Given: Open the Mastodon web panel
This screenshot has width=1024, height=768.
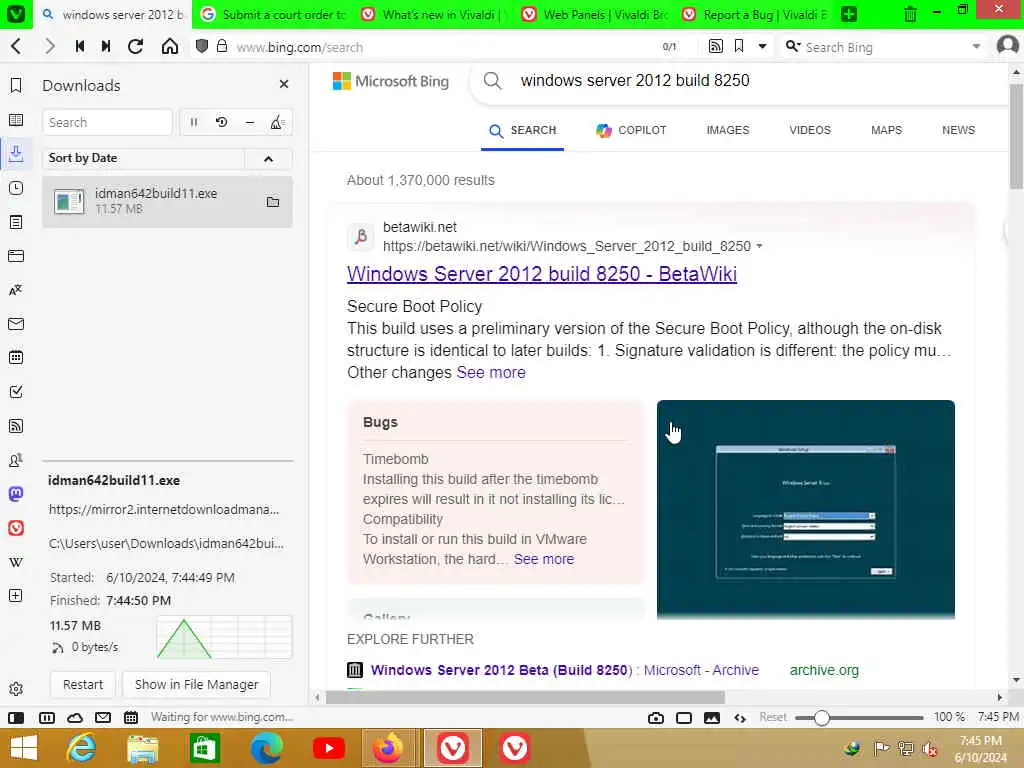Looking at the screenshot, I should point(16,494).
